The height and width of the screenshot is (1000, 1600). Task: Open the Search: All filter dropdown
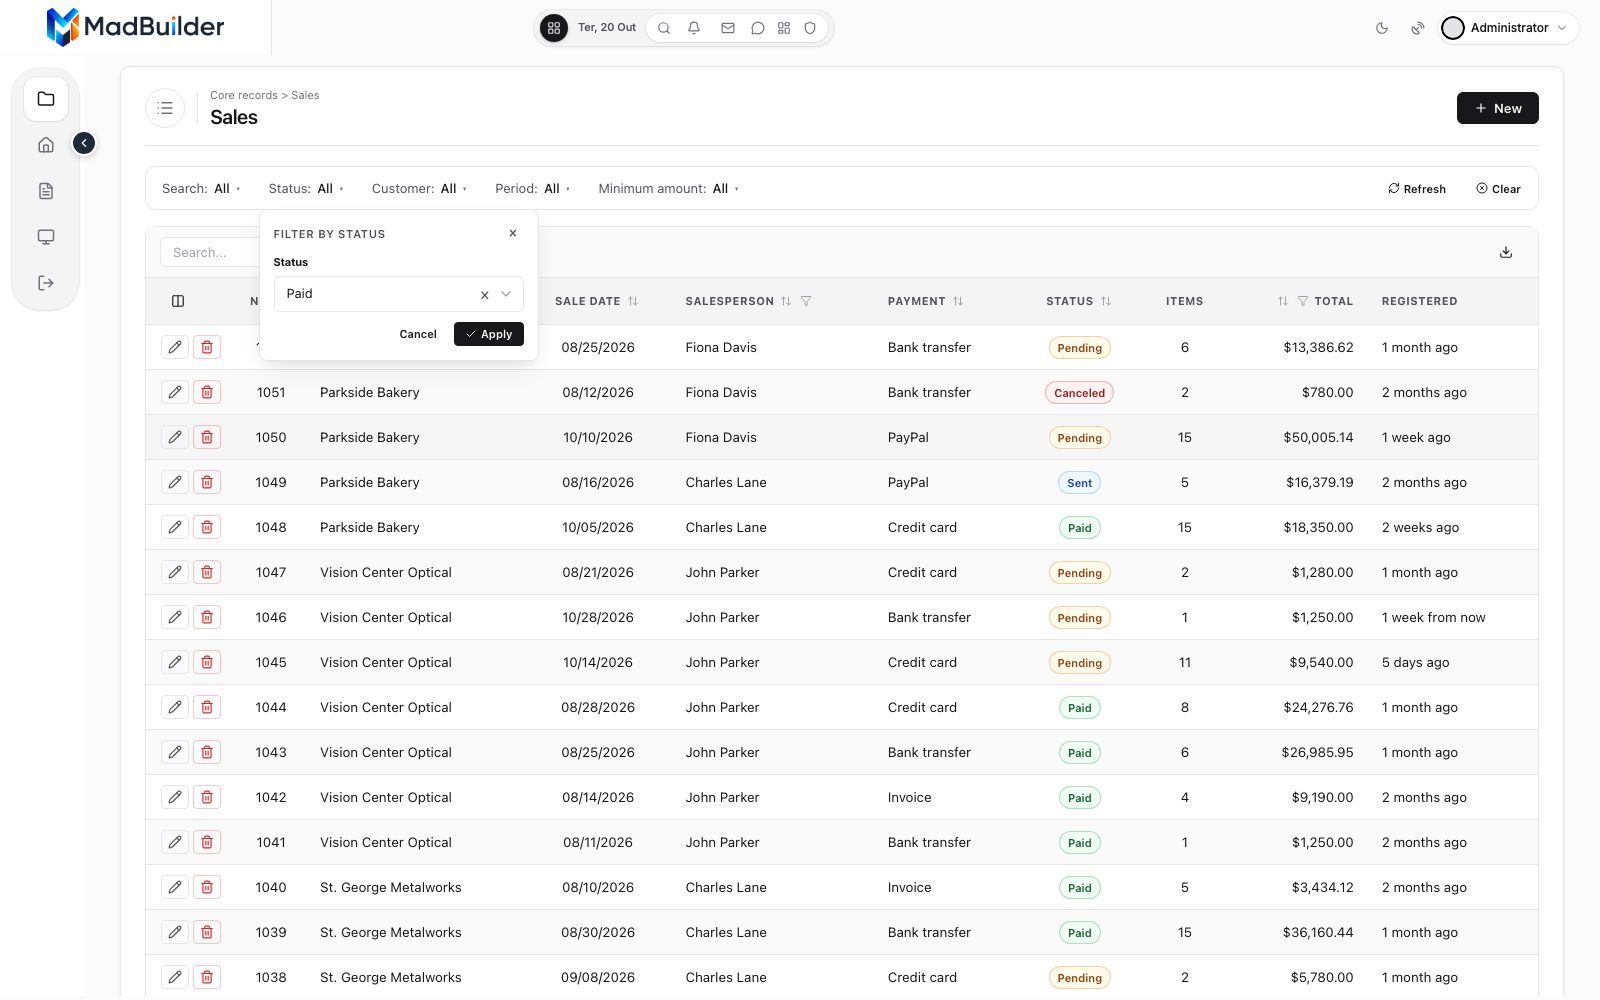tap(201, 188)
